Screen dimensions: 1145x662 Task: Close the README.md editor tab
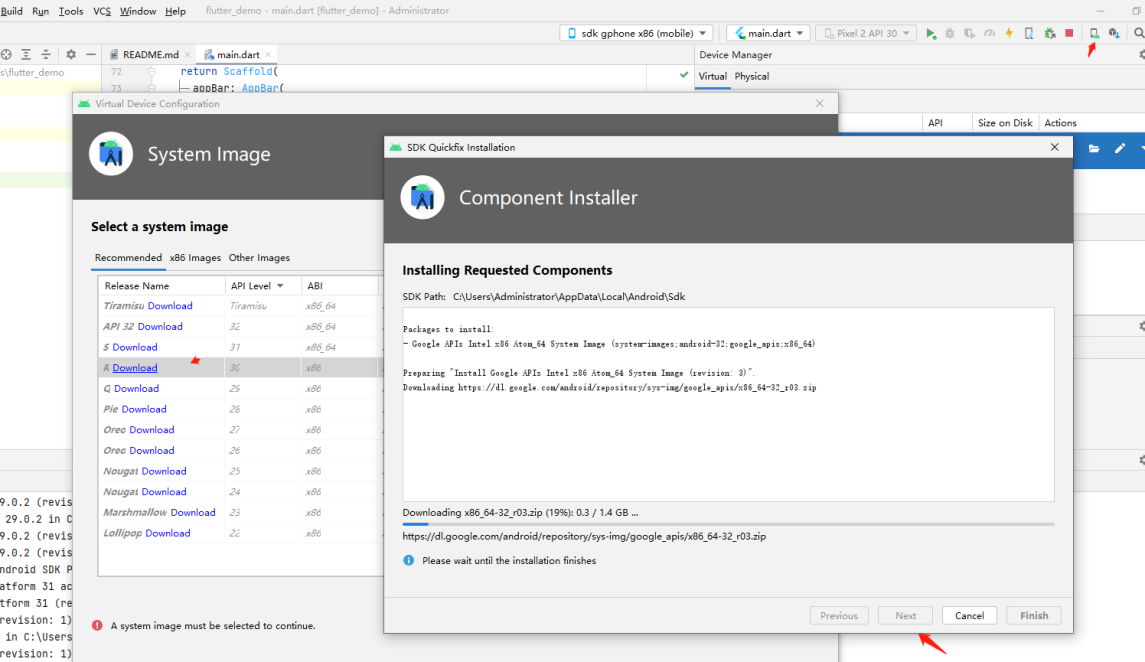click(188, 55)
